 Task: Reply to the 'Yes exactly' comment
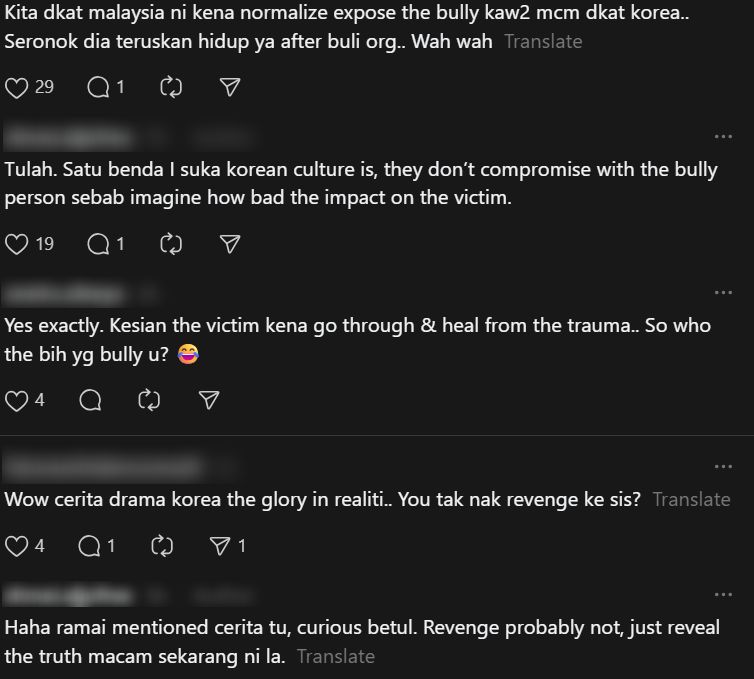[x=90, y=401]
